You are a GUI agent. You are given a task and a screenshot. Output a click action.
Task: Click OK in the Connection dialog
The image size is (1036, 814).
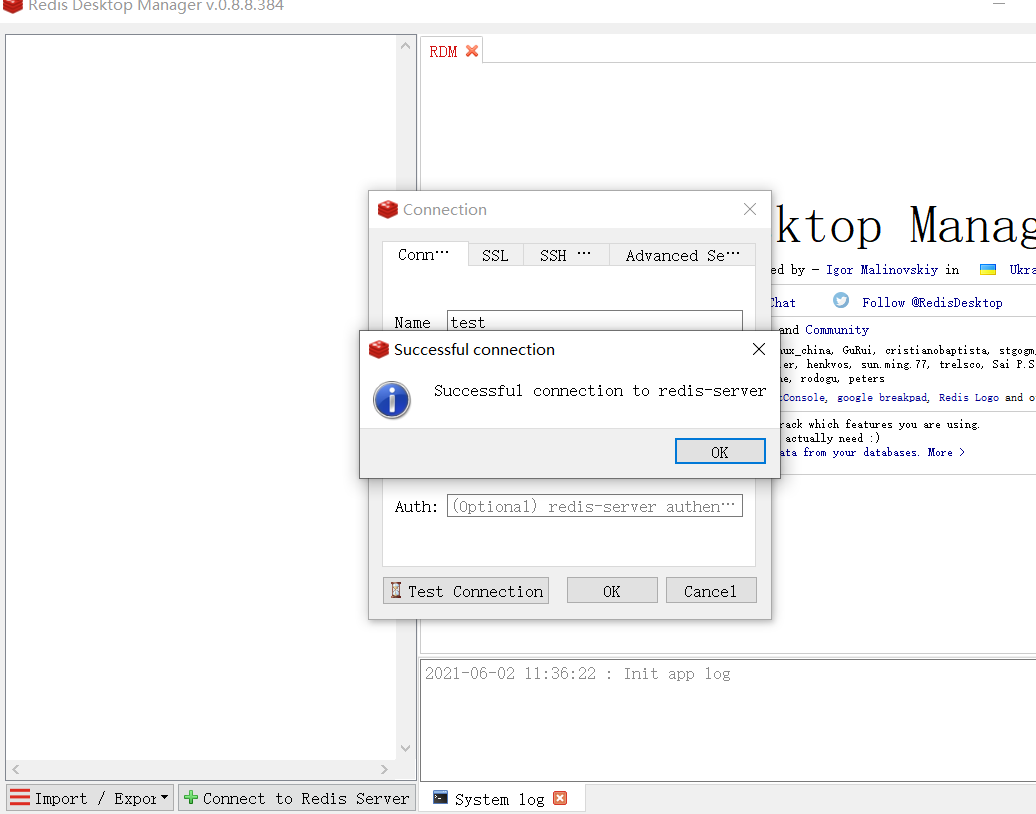(x=612, y=591)
